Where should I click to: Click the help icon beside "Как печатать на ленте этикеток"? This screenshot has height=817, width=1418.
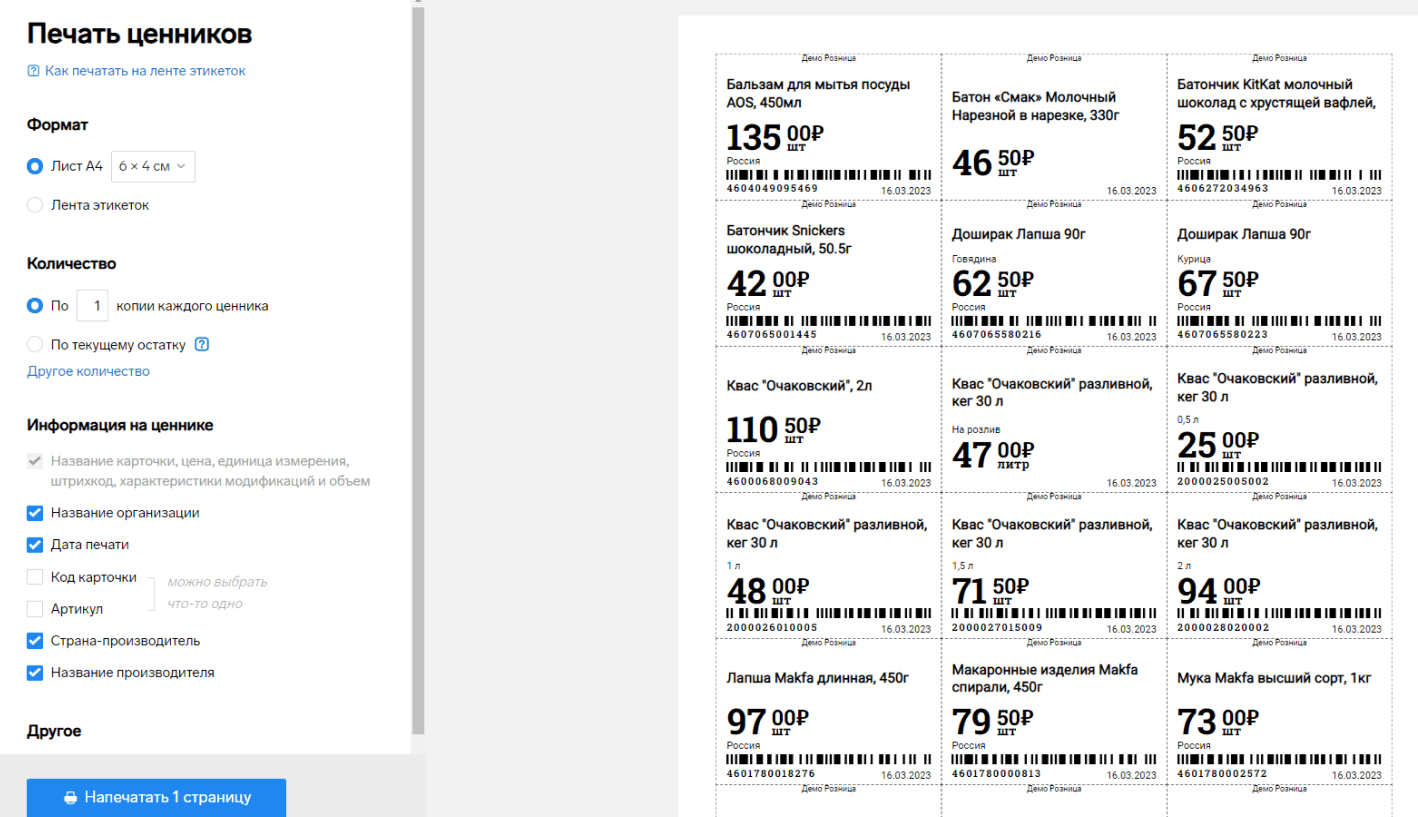tap(34, 71)
